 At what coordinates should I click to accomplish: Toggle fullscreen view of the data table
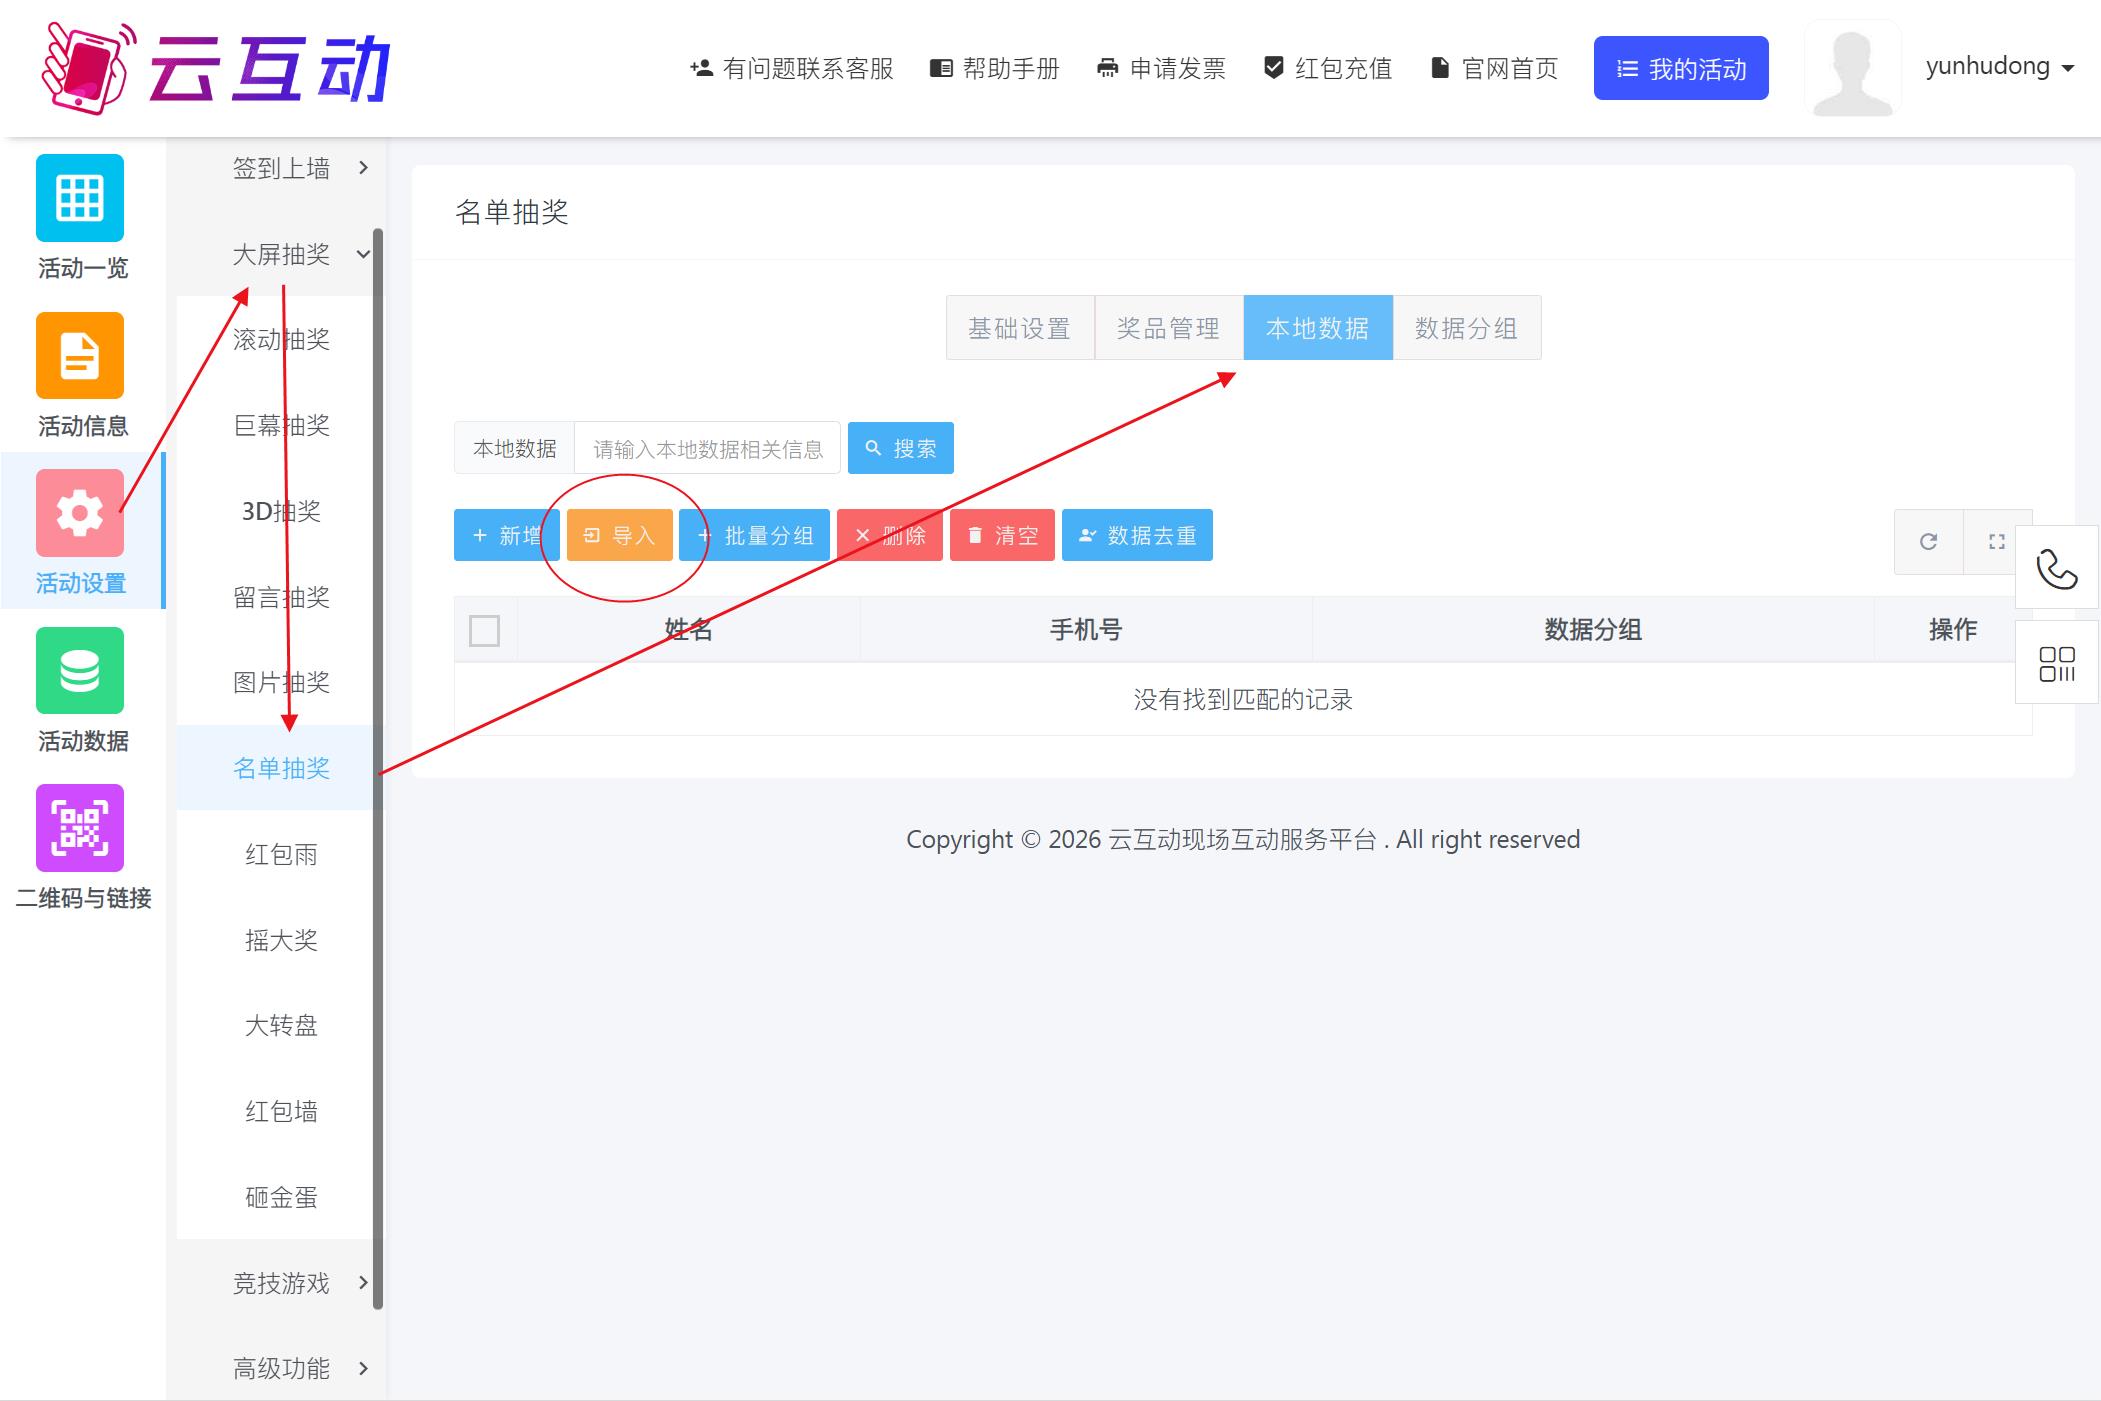(x=1997, y=542)
